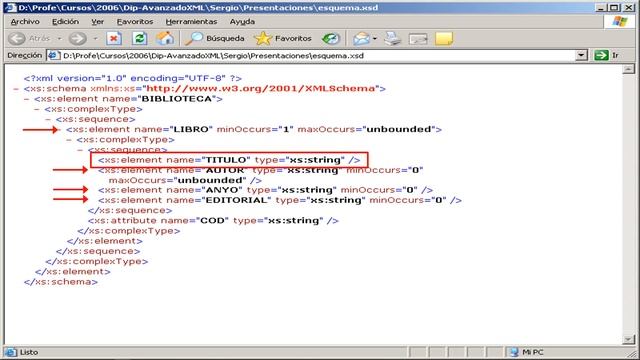Click the scrollbar down arrow
Viewport: 640px width, 360px height.
pos(629,339)
